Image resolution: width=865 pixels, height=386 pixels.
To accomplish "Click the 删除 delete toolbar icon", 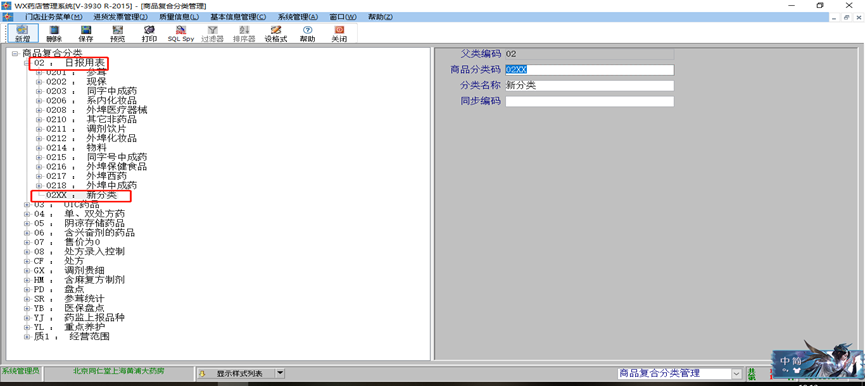I will (x=54, y=33).
